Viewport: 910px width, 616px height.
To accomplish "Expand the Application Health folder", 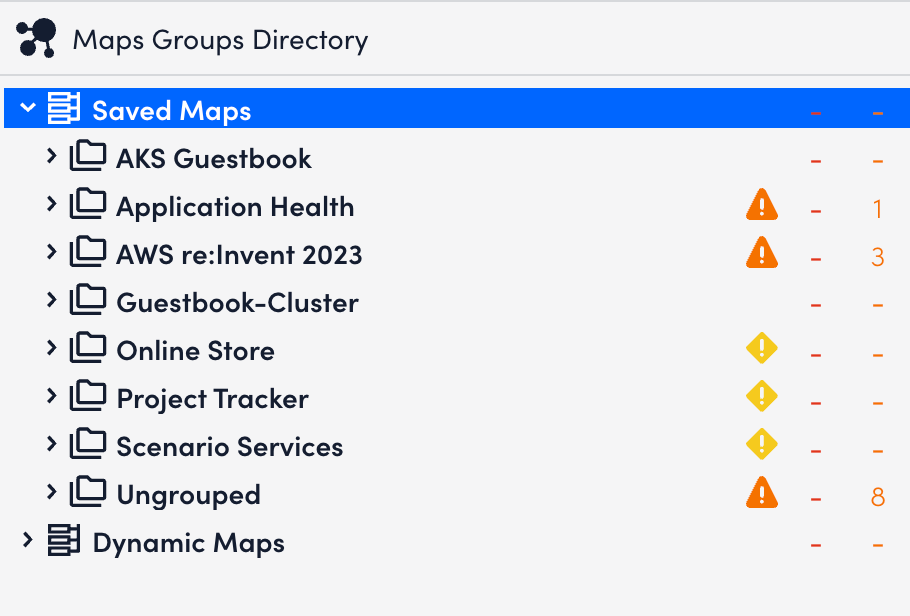I will tap(52, 204).
